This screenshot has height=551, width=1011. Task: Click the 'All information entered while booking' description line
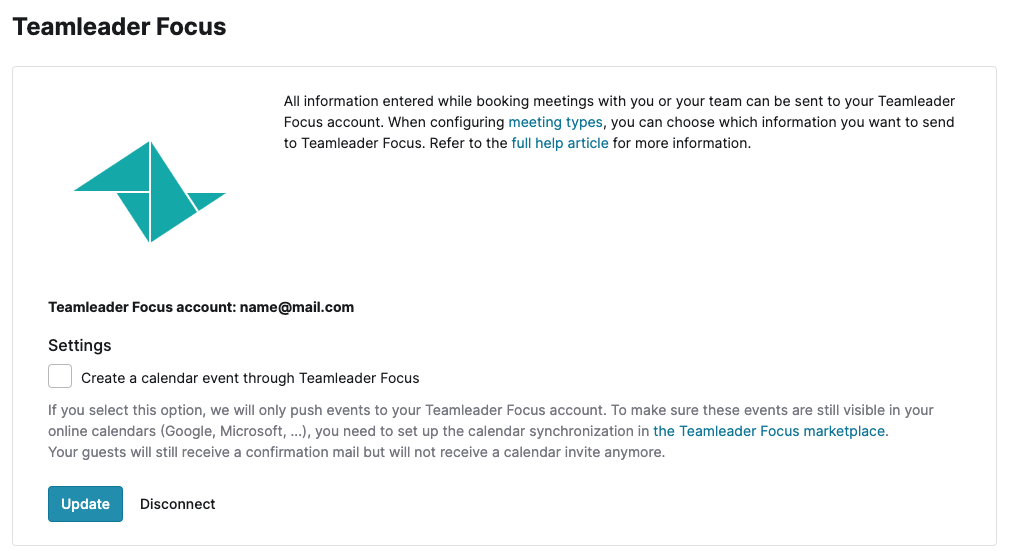coord(619,101)
